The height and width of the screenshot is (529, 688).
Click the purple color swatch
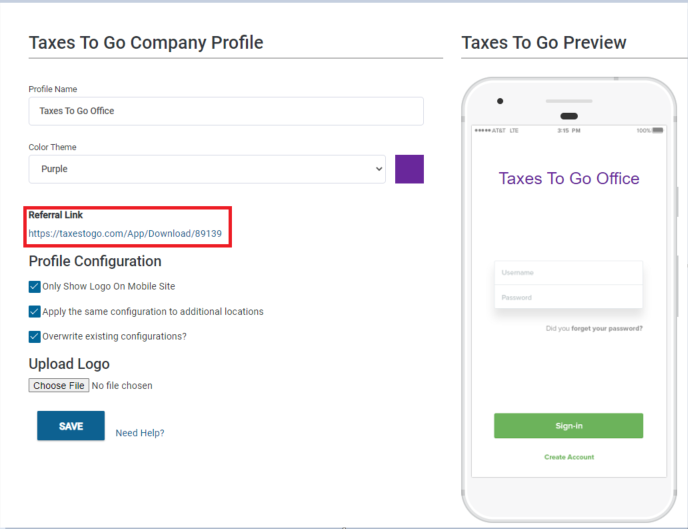(x=409, y=169)
